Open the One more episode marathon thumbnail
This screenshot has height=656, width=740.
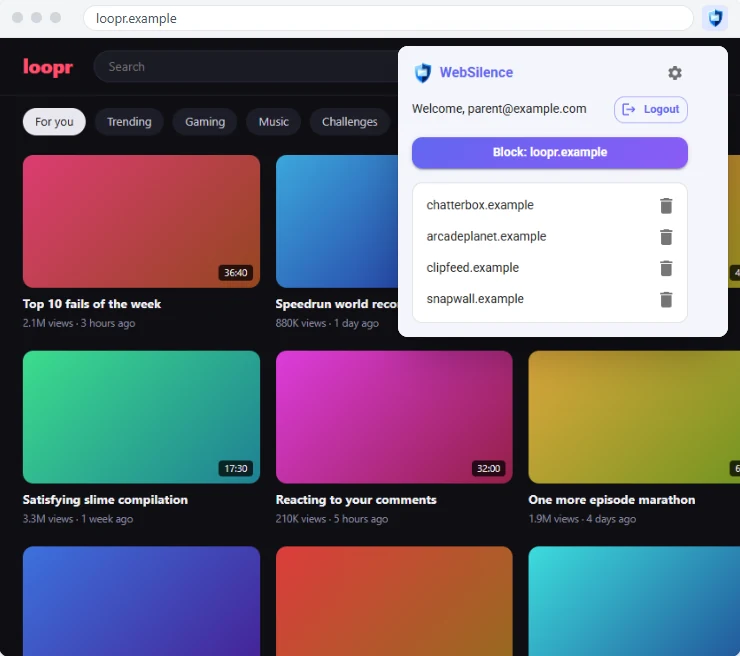click(634, 417)
